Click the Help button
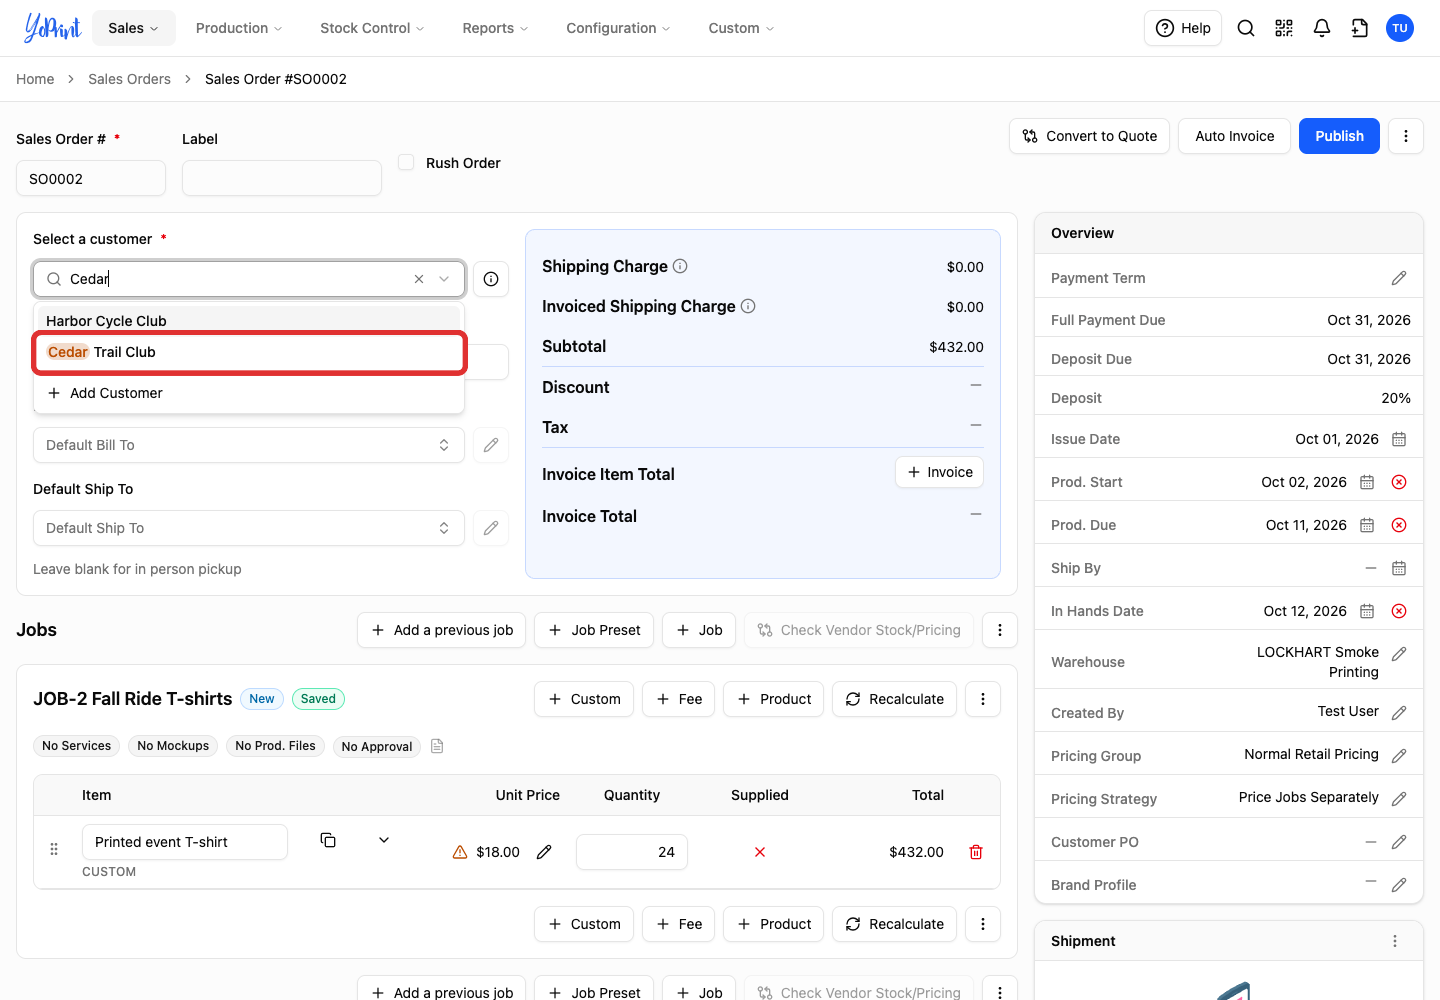 pyautogui.click(x=1183, y=28)
